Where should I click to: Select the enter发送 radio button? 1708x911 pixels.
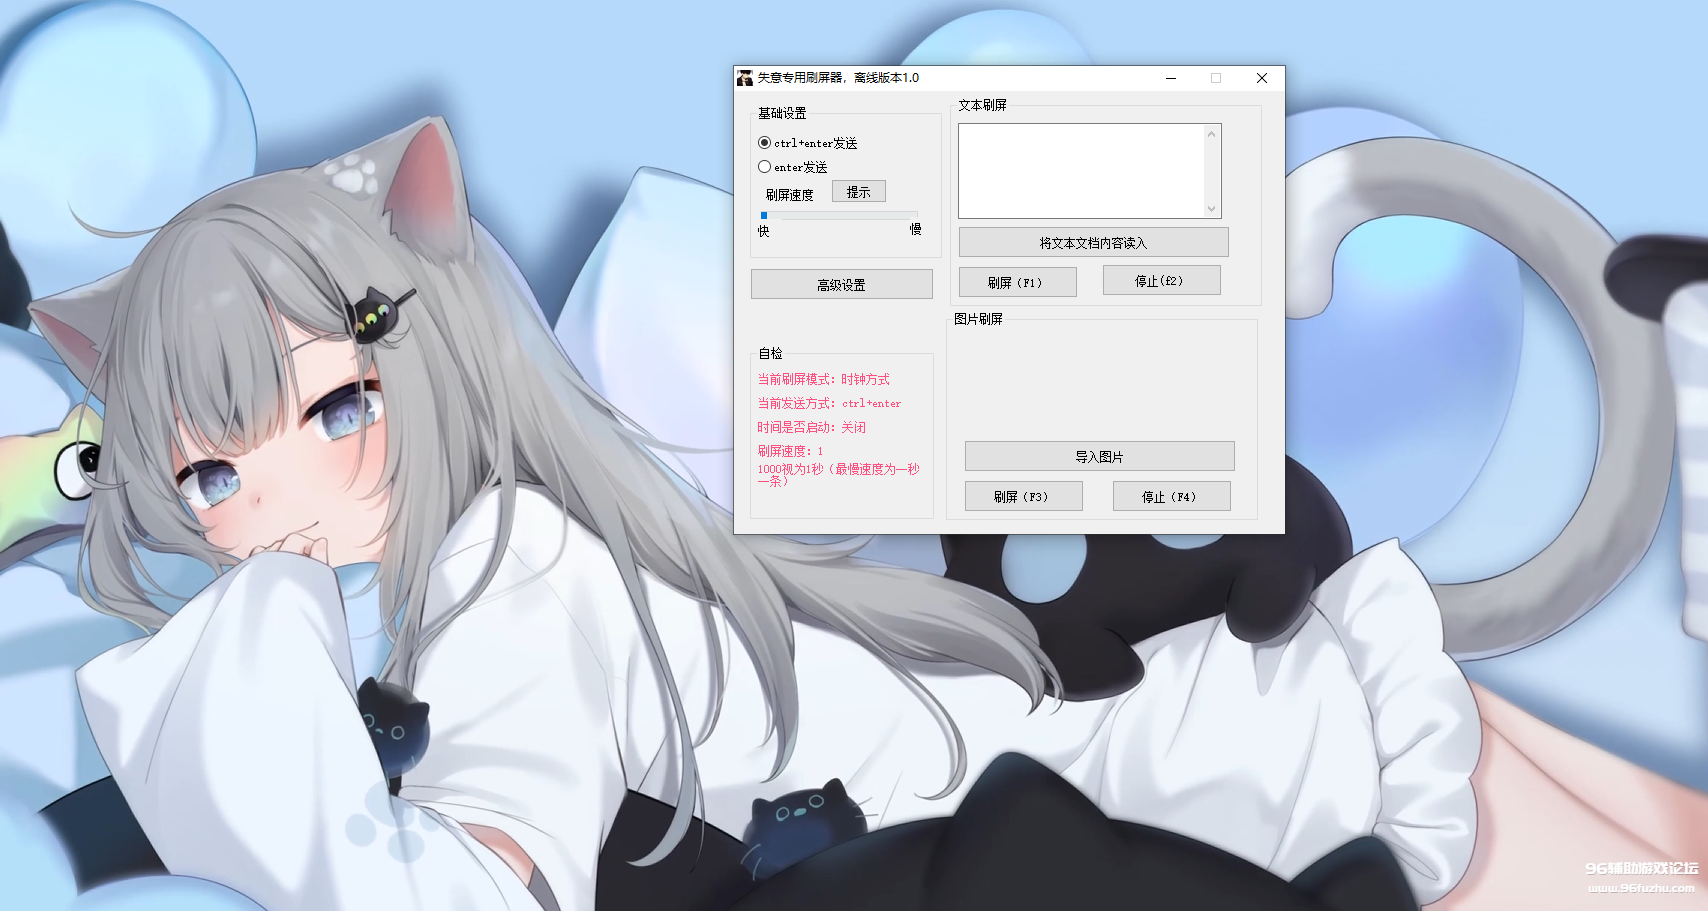[x=765, y=166]
